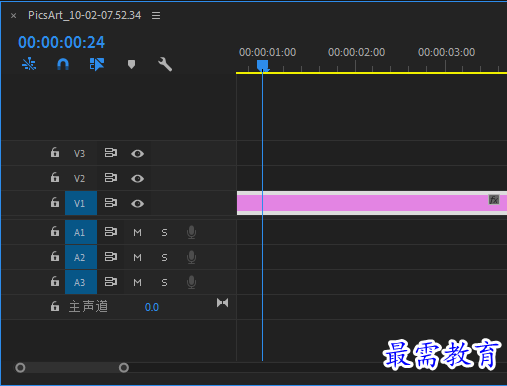Click the ruler at 00:00:01:00
507x386 pixels.
click(267, 52)
